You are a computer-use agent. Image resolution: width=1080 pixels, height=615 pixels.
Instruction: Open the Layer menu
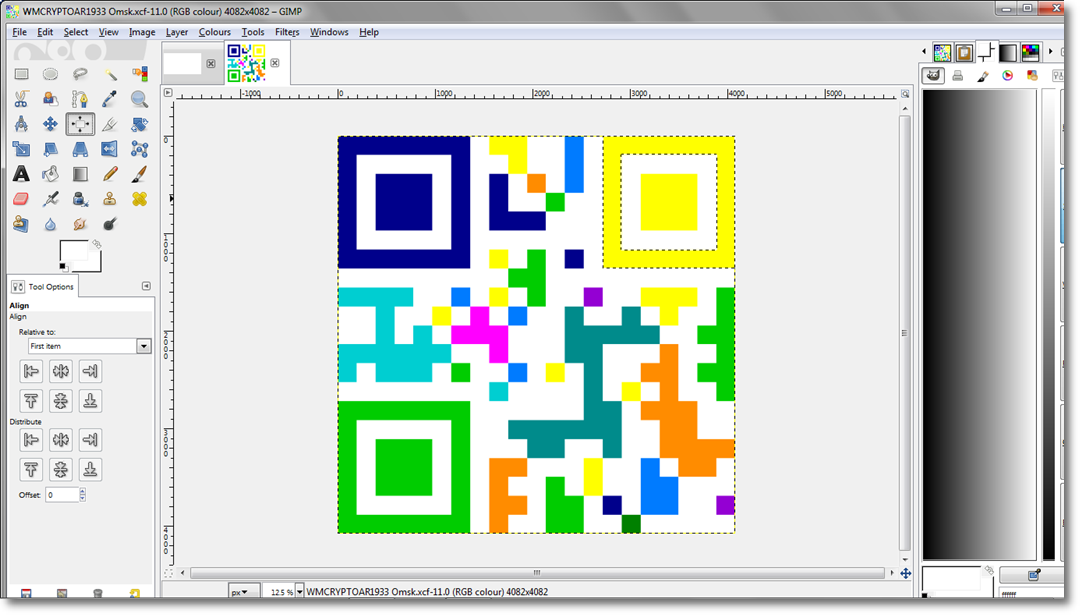tap(176, 32)
